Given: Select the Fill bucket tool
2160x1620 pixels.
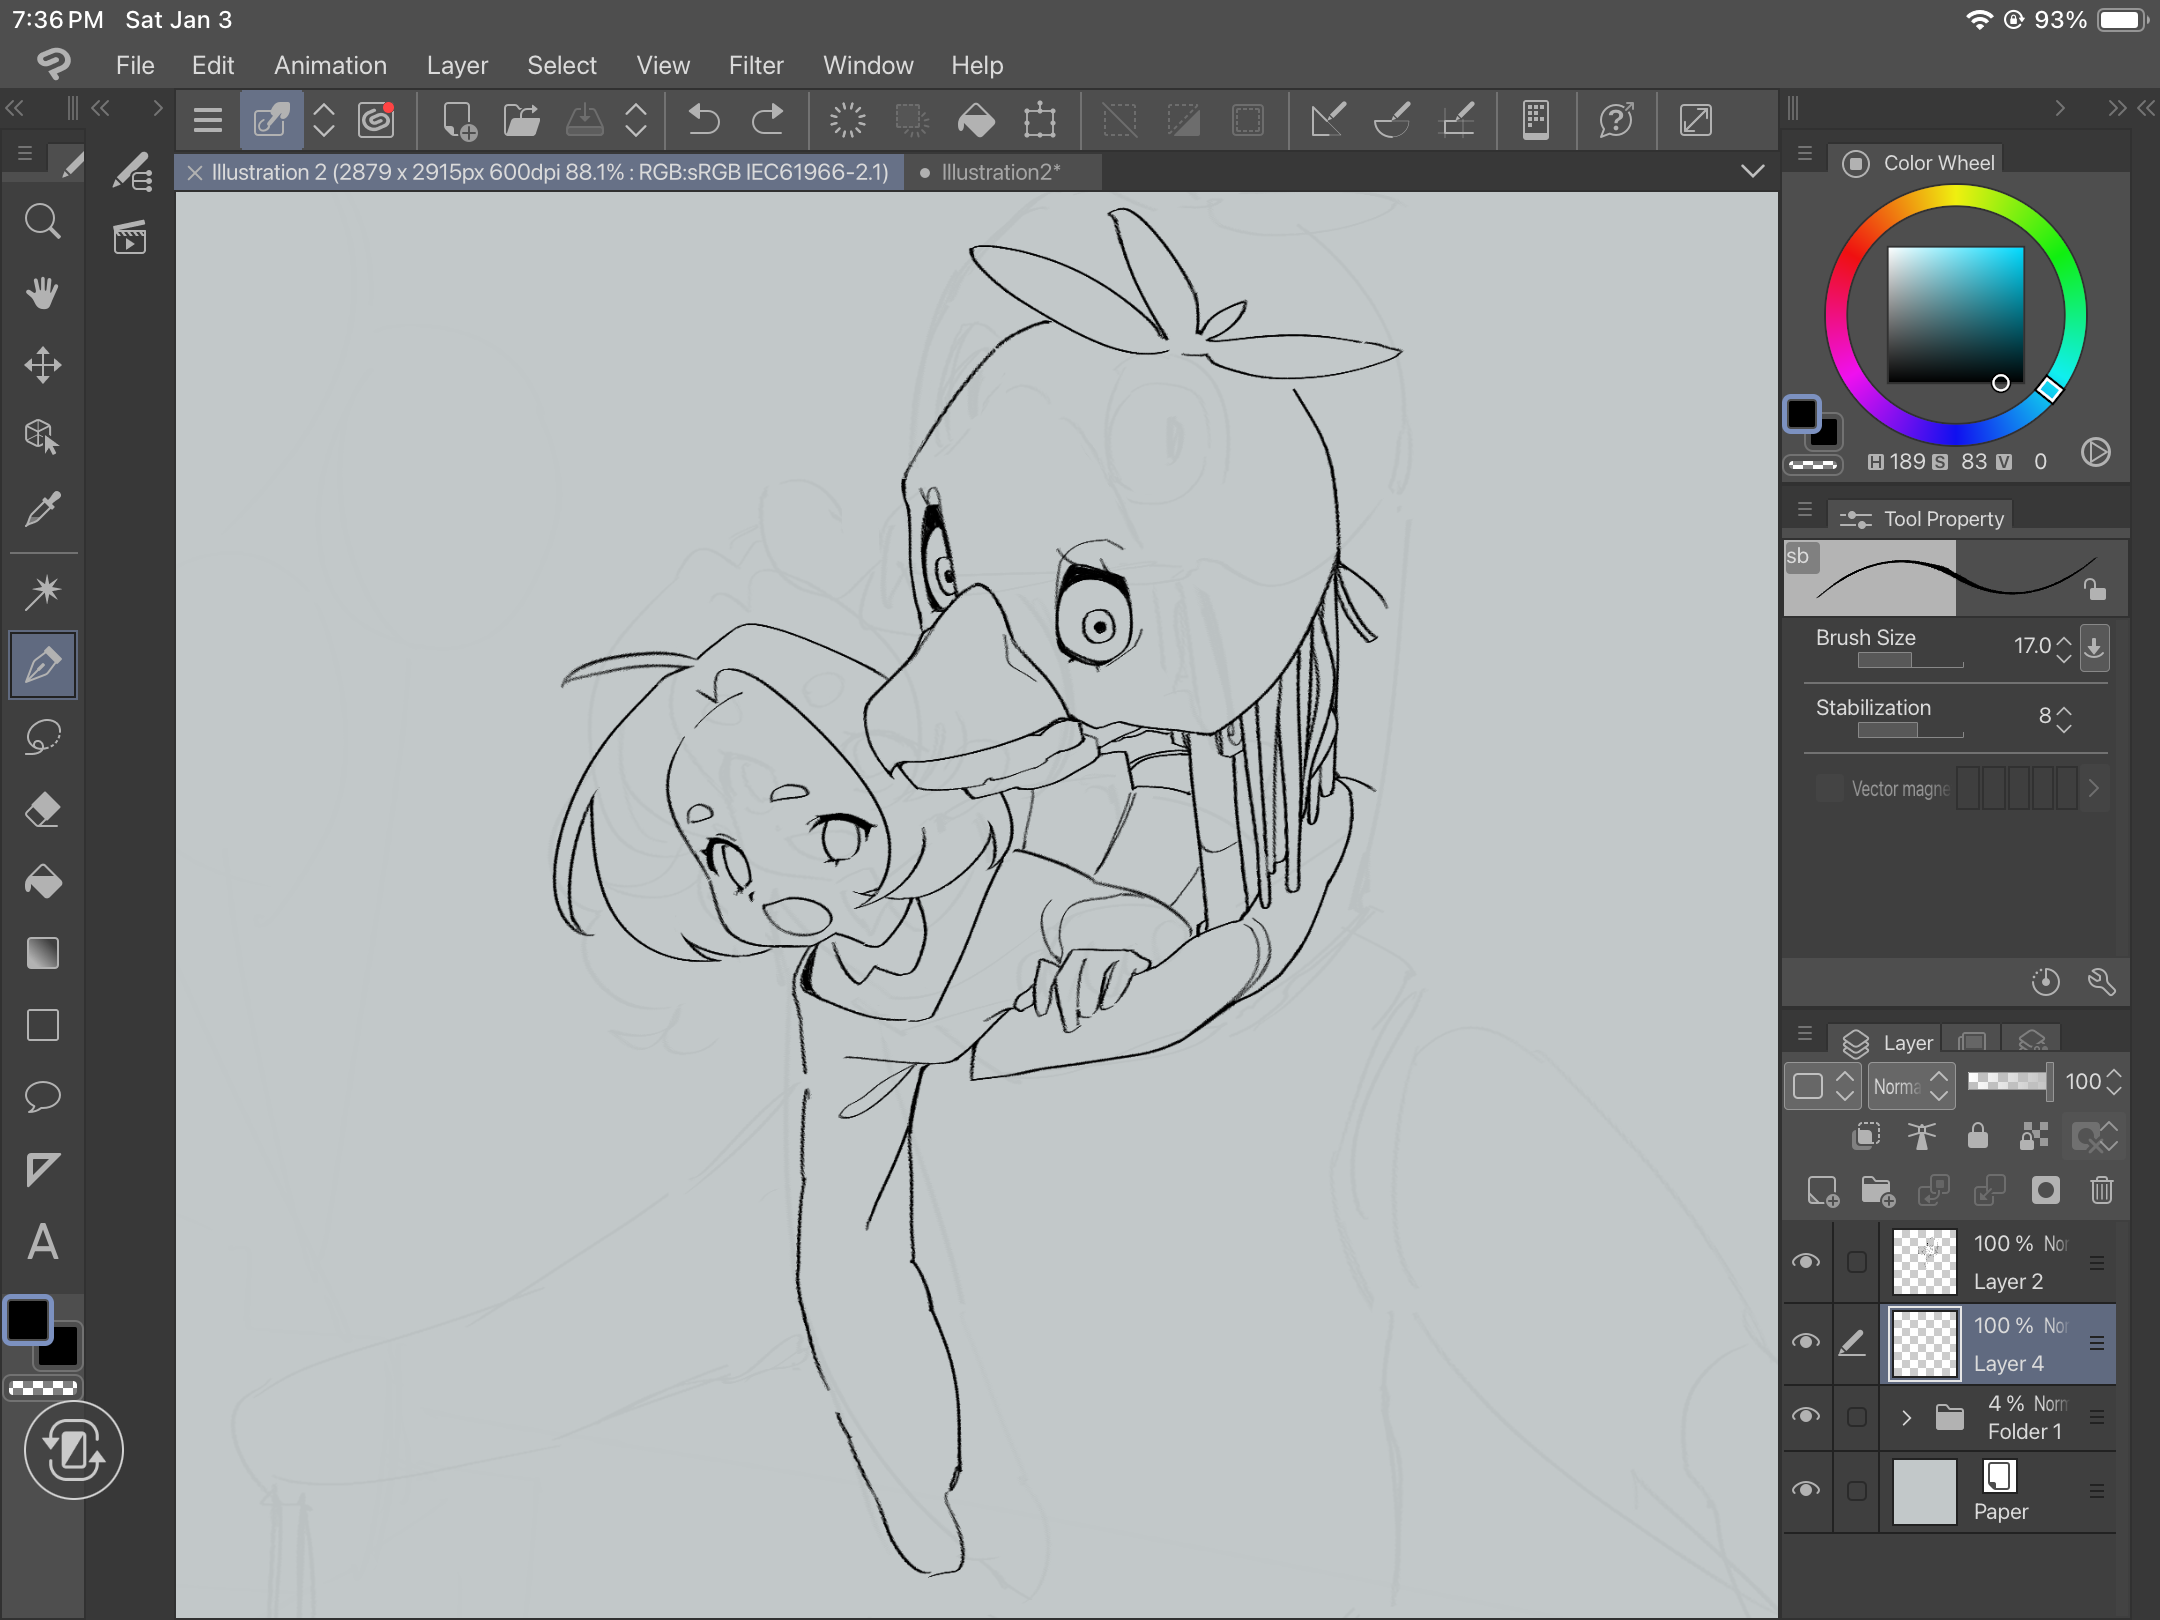Looking at the screenshot, I should pyautogui.click(x=43, y=881).
